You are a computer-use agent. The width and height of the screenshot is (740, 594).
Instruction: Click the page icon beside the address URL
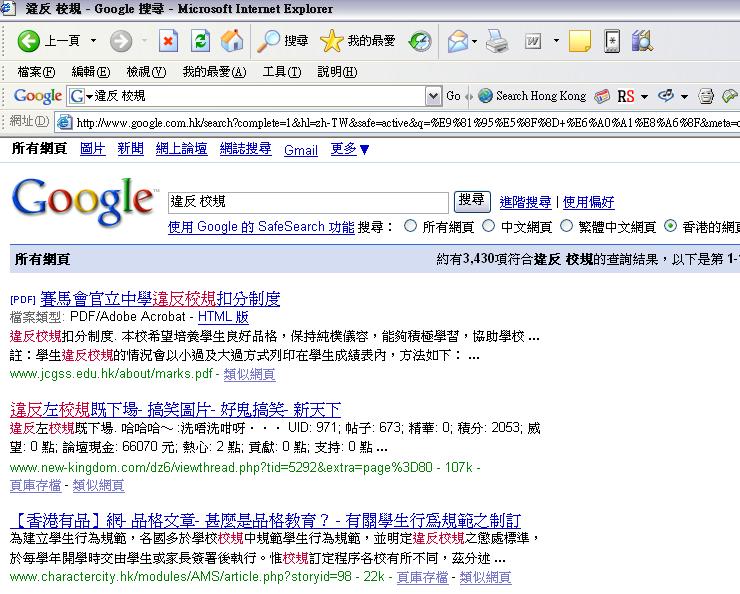[x=65, y=123]
